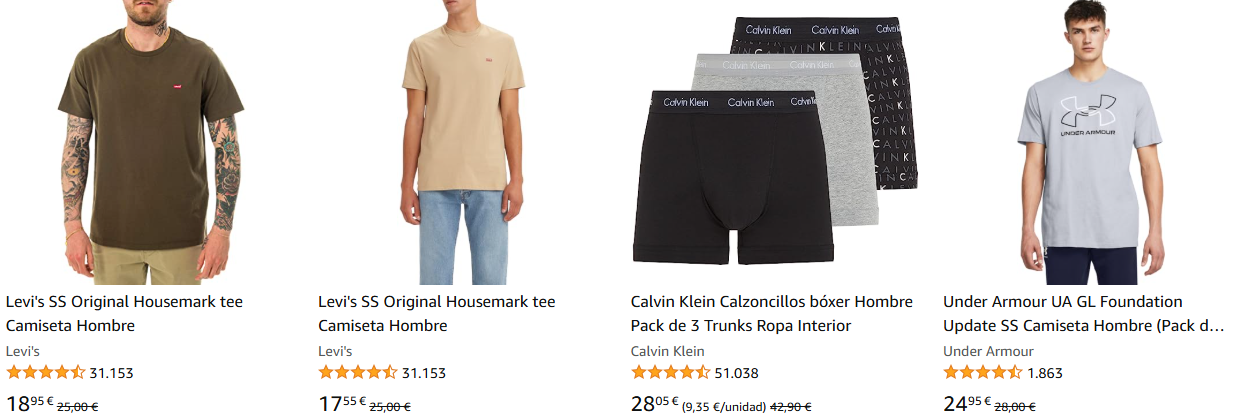Open second Levi's SS Original Housemark tee title
1237x417 pixels.
(x=437, y=313)
